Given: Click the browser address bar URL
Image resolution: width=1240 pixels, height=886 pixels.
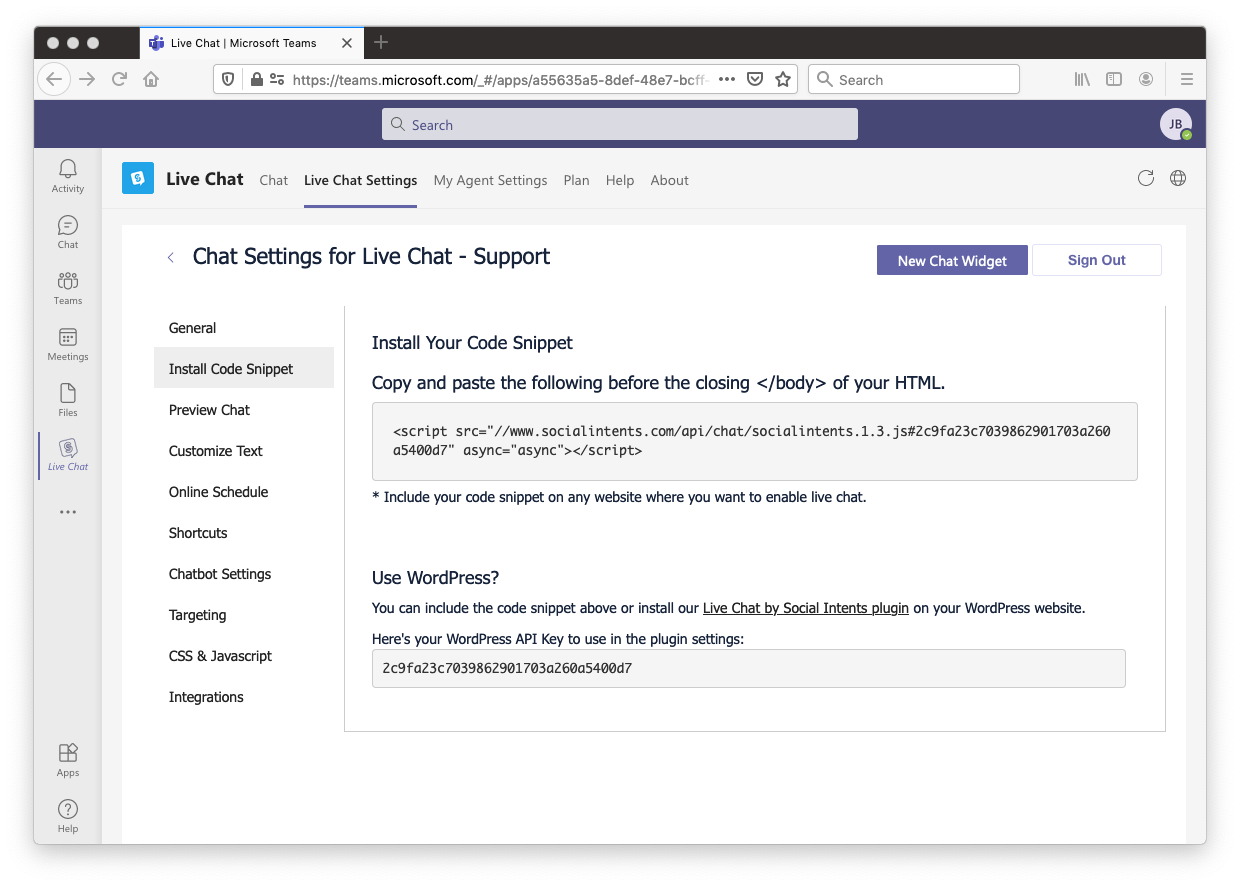Looking at the screenshot, I should tap(500, 79).
